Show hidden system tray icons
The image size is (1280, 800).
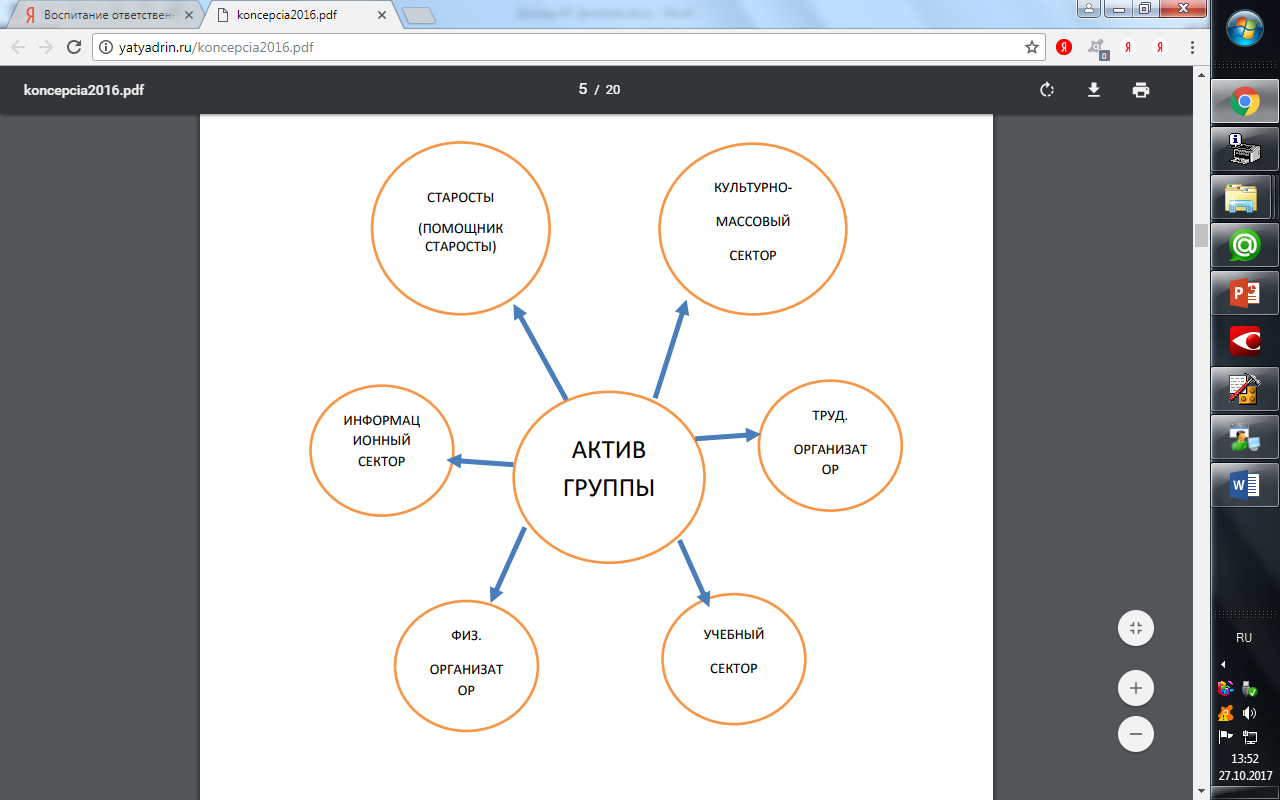tap(1223, 664)
